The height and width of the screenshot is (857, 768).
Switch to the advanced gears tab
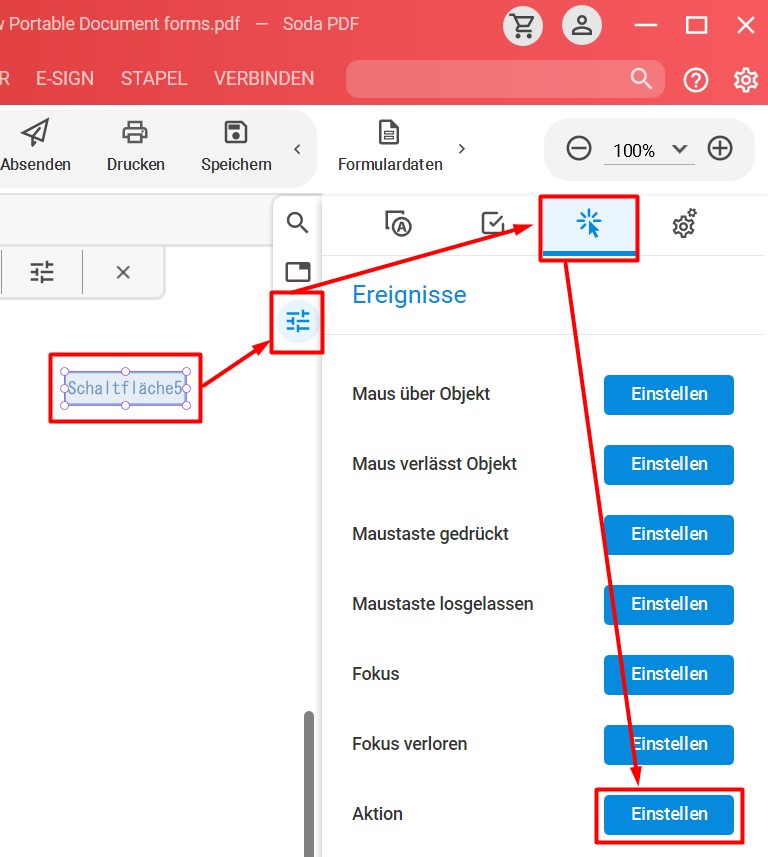pos(684,223)
